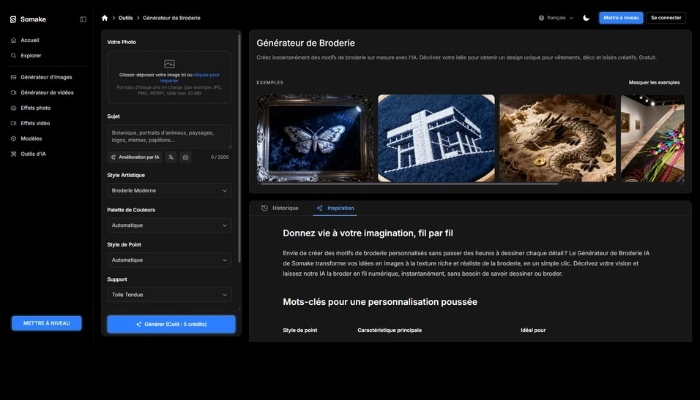The width and height of the screenshot is (700, 400).
Task: Click the Générateur de vidéos icon
Action: point(13,93)
